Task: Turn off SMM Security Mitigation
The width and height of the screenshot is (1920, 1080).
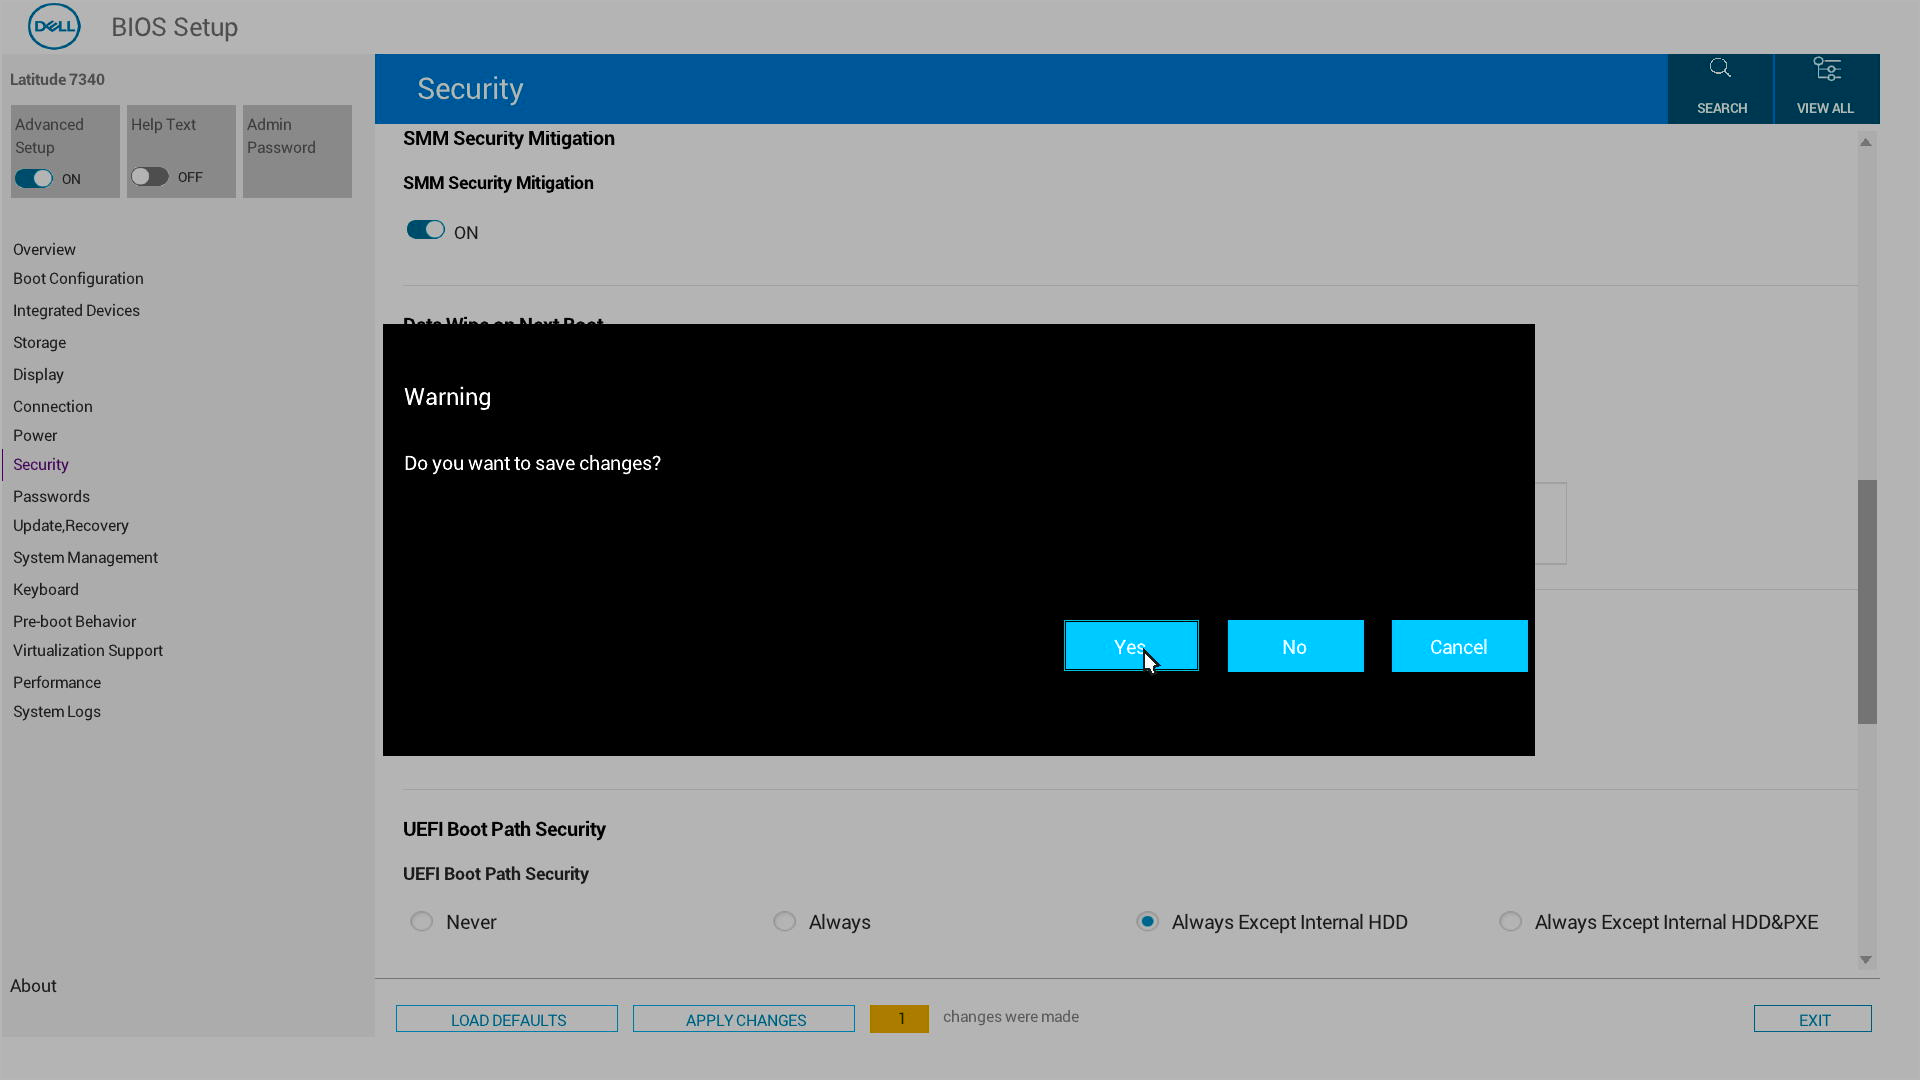Action: (426, 229)
